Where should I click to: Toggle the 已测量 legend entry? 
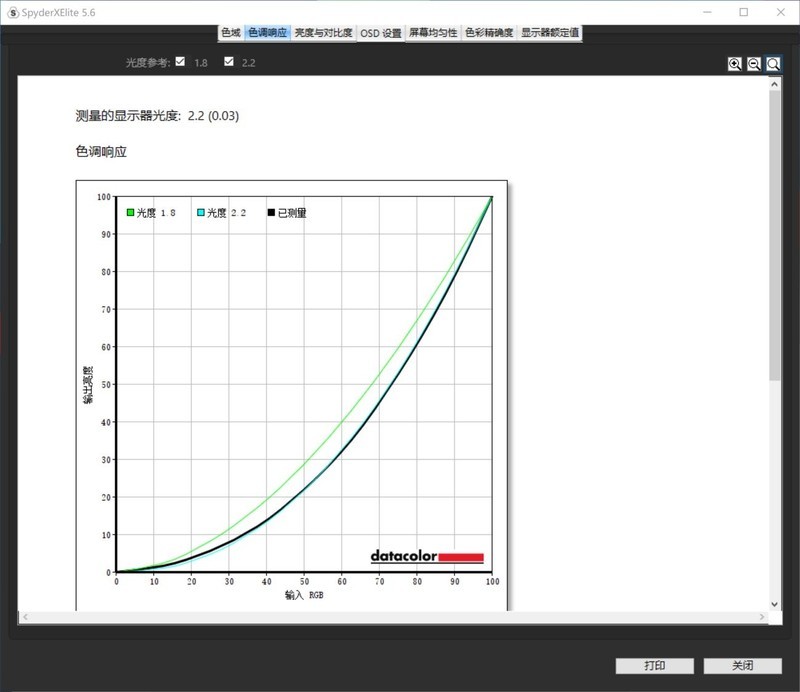[x=290, y=212]
